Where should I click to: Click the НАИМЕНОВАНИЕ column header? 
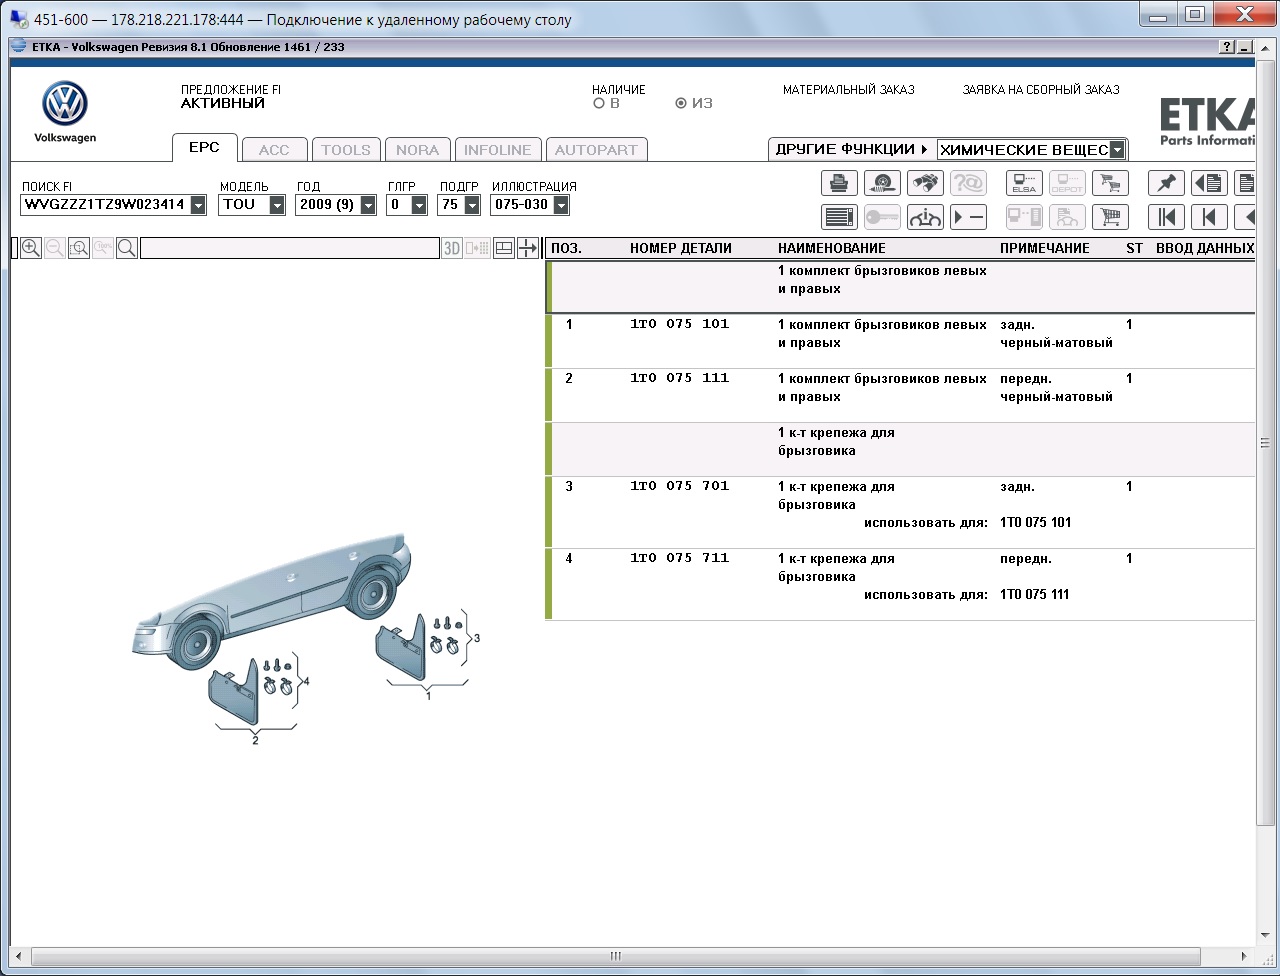832,248
